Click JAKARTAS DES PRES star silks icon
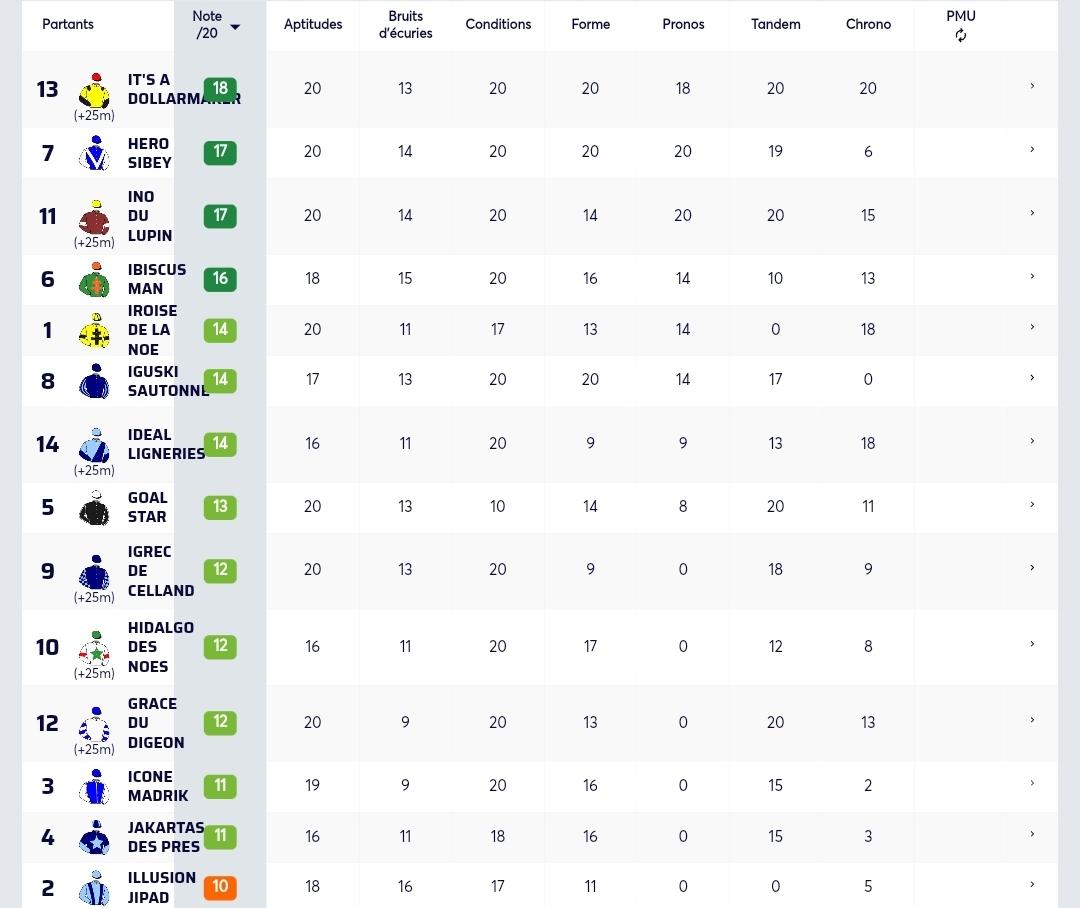 click(95, 837)
